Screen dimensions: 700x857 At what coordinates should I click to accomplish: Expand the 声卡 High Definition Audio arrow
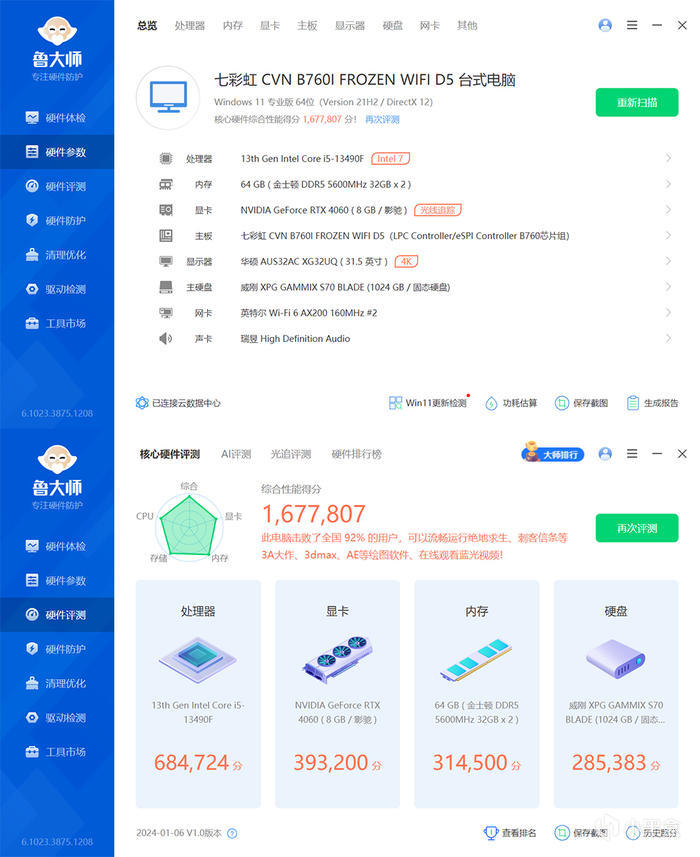(x=668, y=339)
